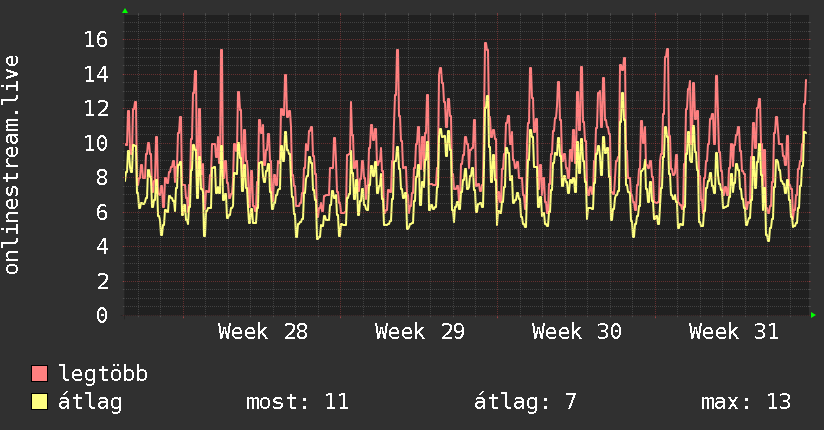The height and width of the screenshot is (430, 824).
Task: Click the yellow átlag legend color swatch
Action: pos(39,402)
